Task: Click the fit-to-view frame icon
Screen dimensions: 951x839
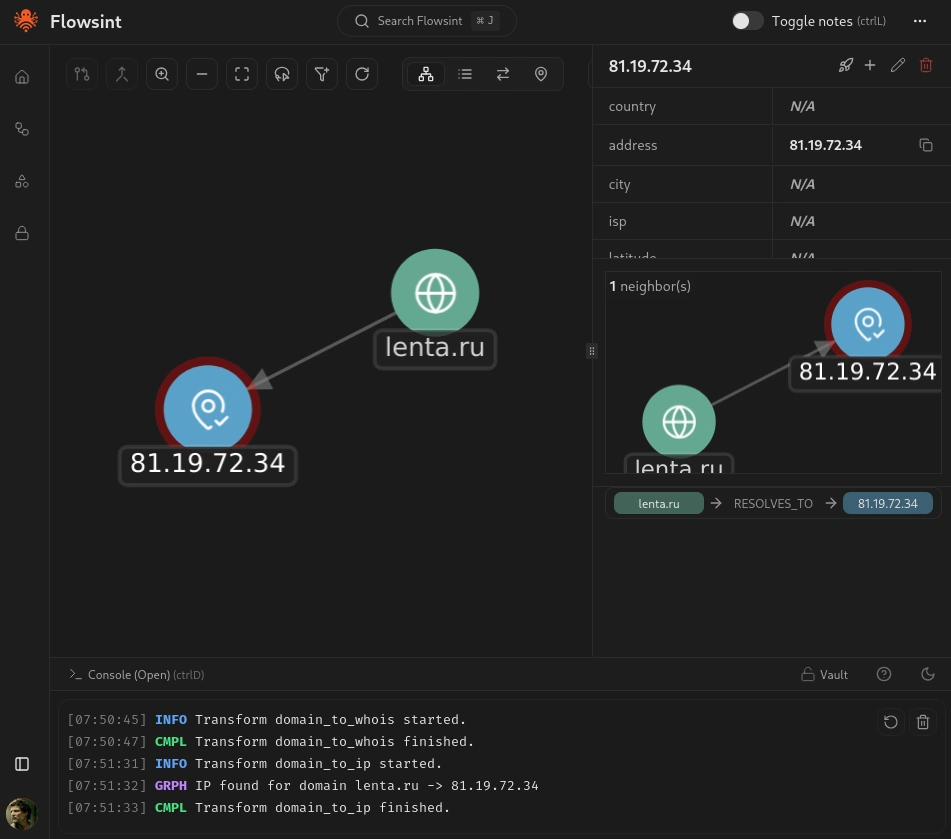Action: click(242, 74)
